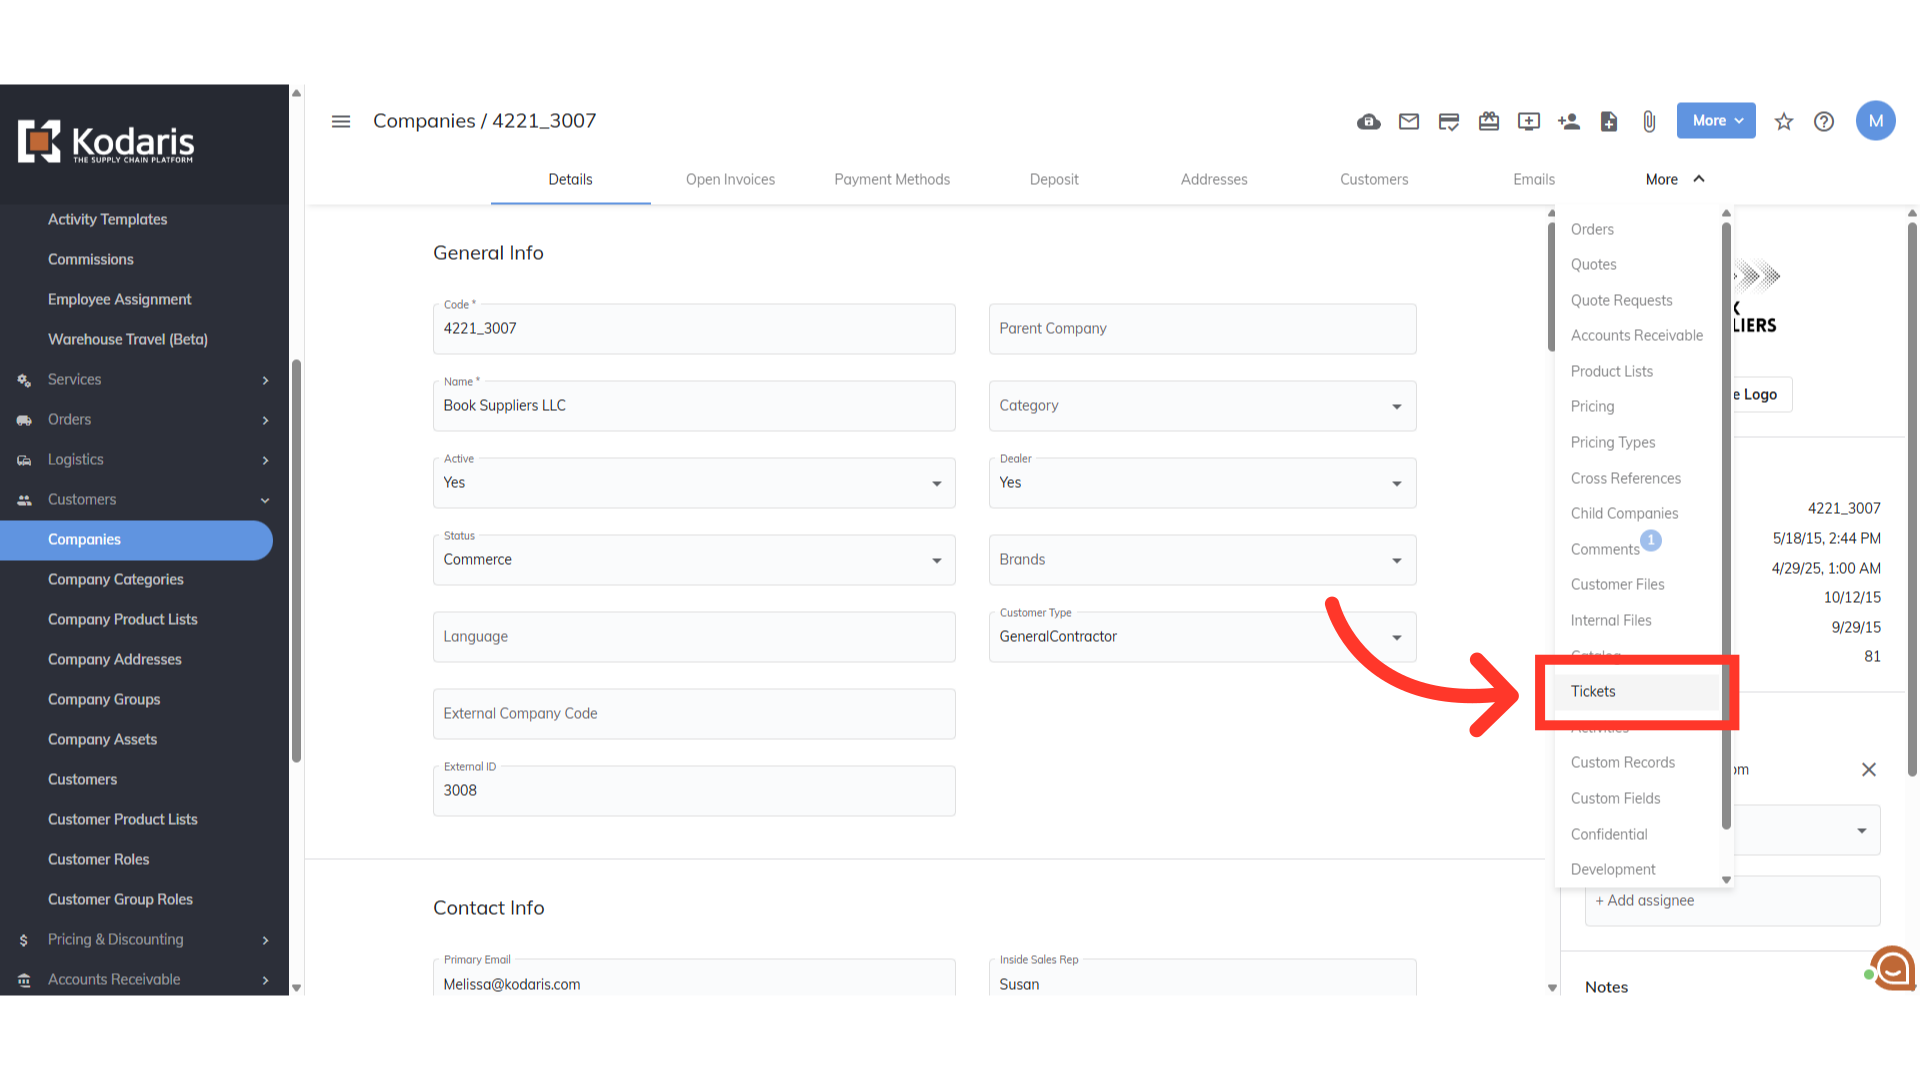
Task: Switch to the Open Invoices tab
Action: [x=730, y=180]
